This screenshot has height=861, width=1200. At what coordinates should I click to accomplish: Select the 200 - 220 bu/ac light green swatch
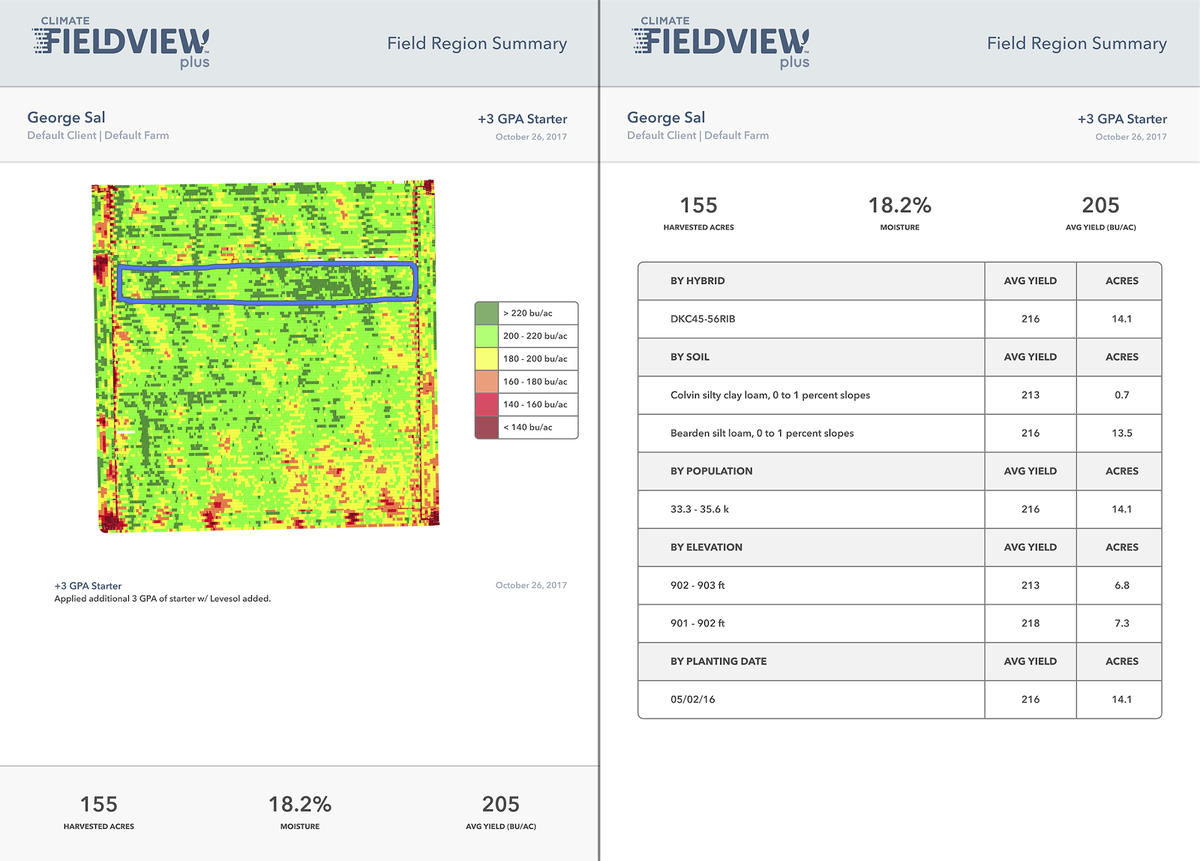[x=487, y=336]
